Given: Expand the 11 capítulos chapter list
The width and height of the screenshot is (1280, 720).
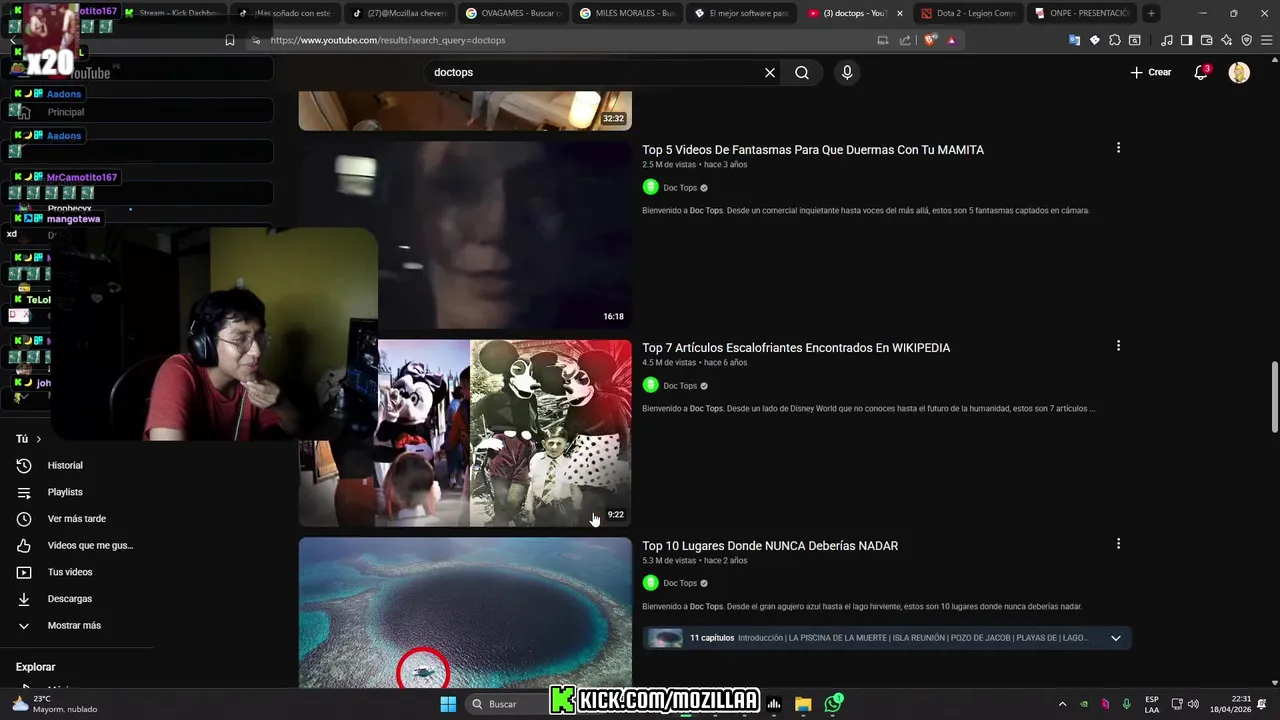Looking at the screenshot, I should point(1116,638).
